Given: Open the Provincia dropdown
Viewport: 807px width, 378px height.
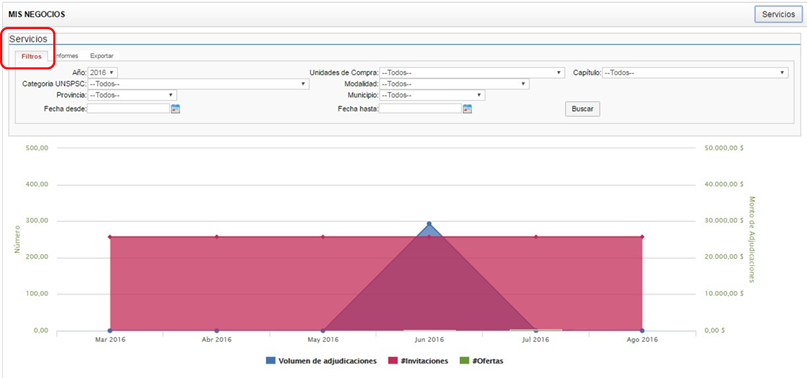Looking at the screenshot, I should pyautogui.click(x=132, y=95).
